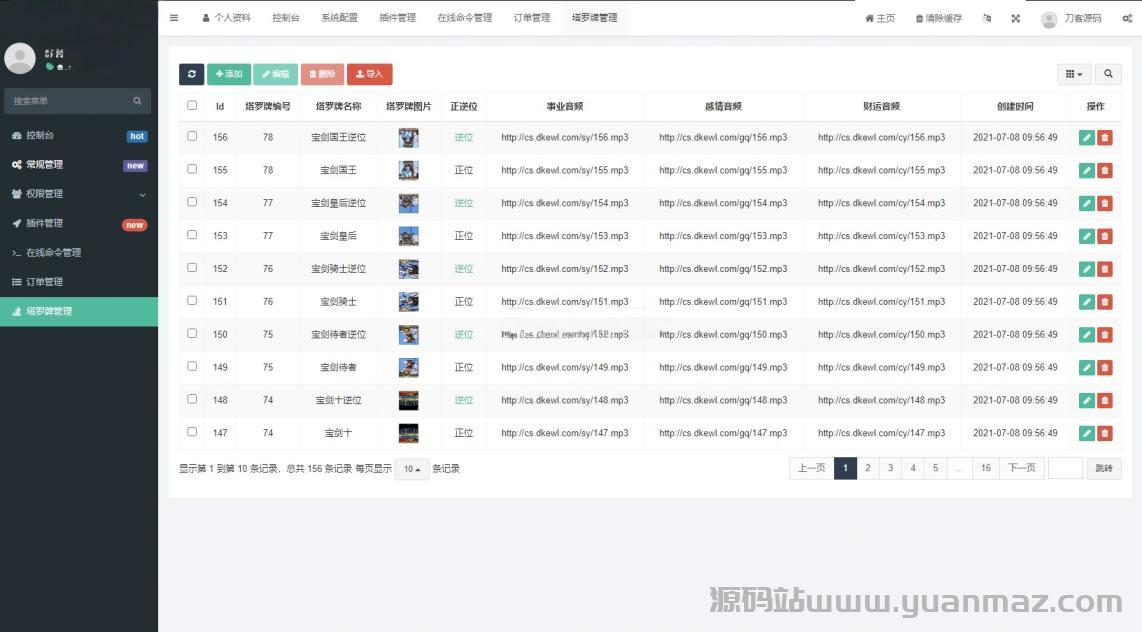Click the sidebar menu search input field
The width and height of the screenshot is (1142, 632).
pos(70,101)
